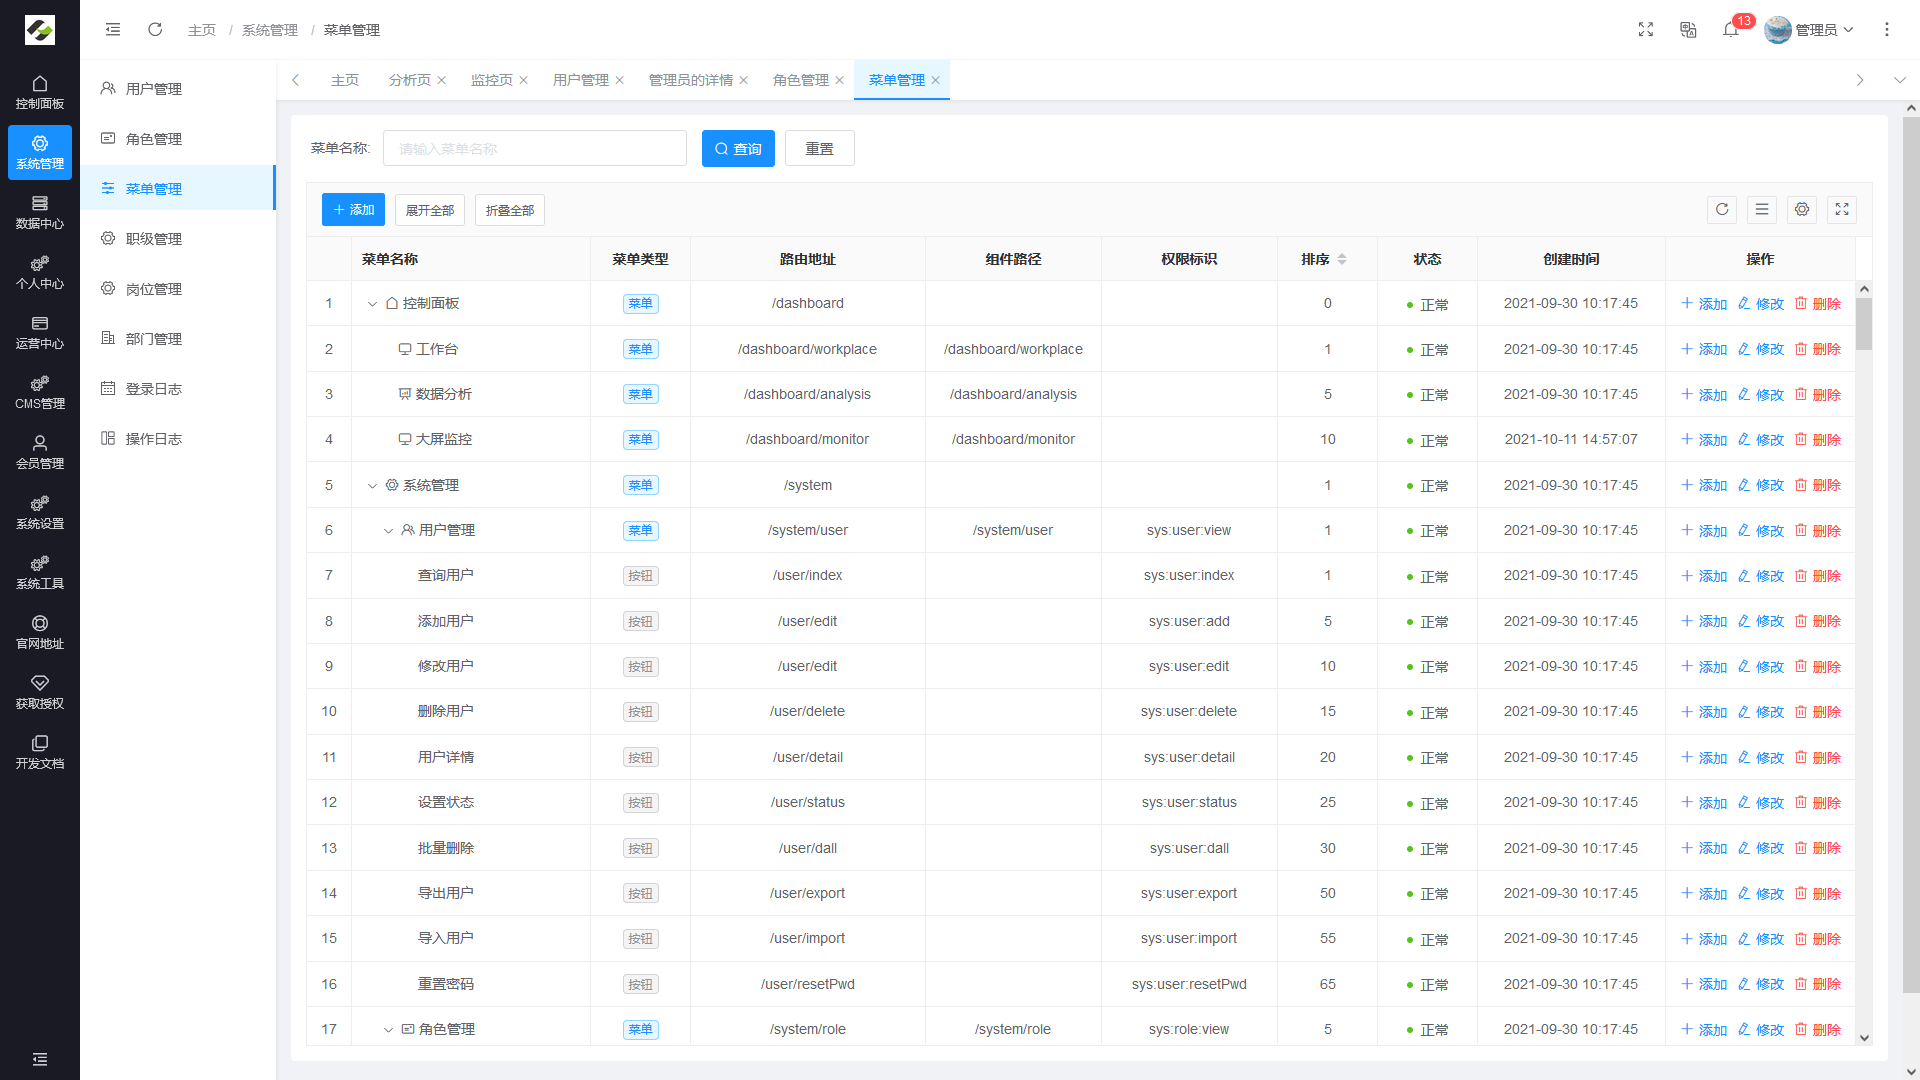Image resolution: width=1920 pixels, height=1080 pixels.
Task: Click the table refresh icon in toolbar
Action: pos(1722,210)
